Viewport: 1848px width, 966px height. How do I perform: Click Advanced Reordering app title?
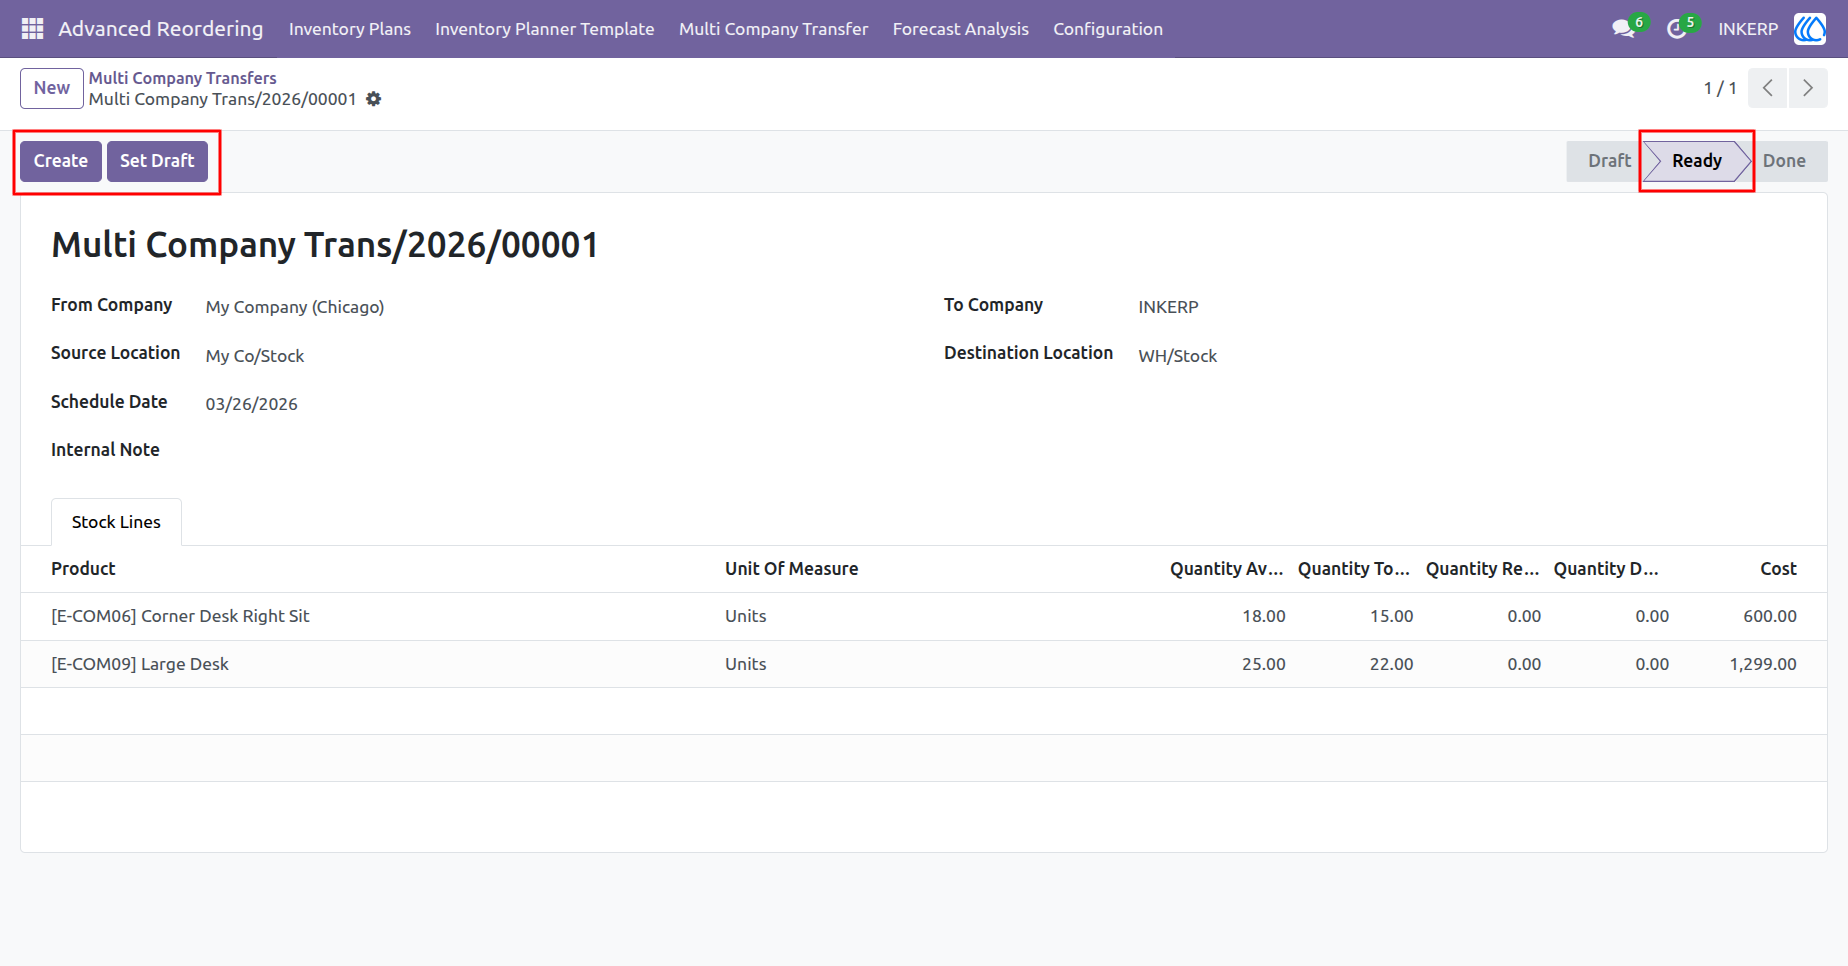pyautogui.click(x=161, y=29)
